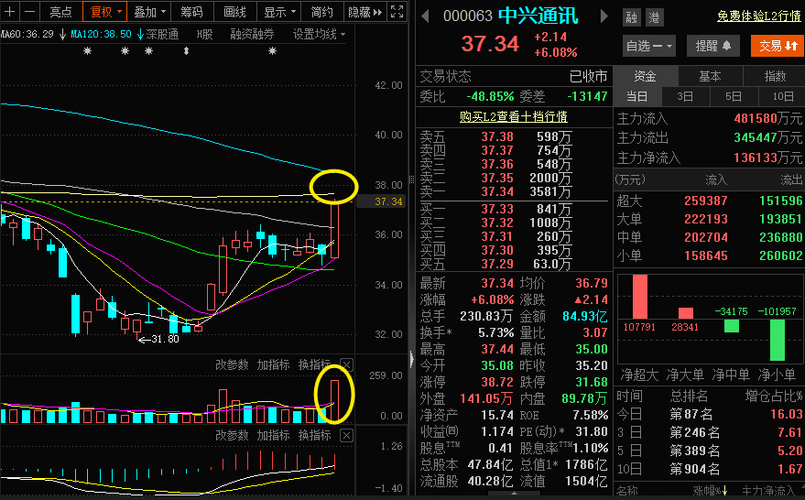
Task: Click 卖五 price 37.38 row
Action: 513,137
